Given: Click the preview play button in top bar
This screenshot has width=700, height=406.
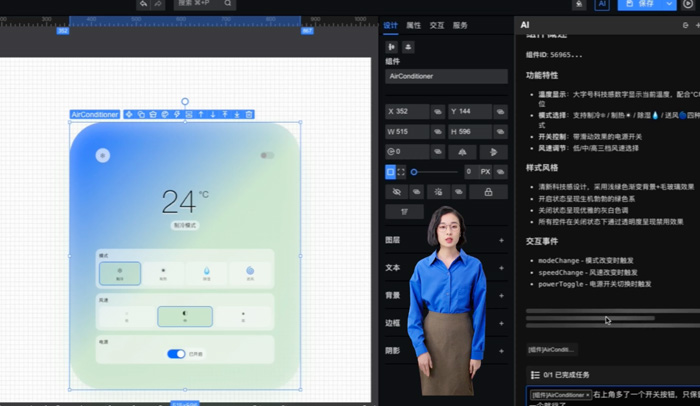Looking at the screenshot, I should point(688,5).
